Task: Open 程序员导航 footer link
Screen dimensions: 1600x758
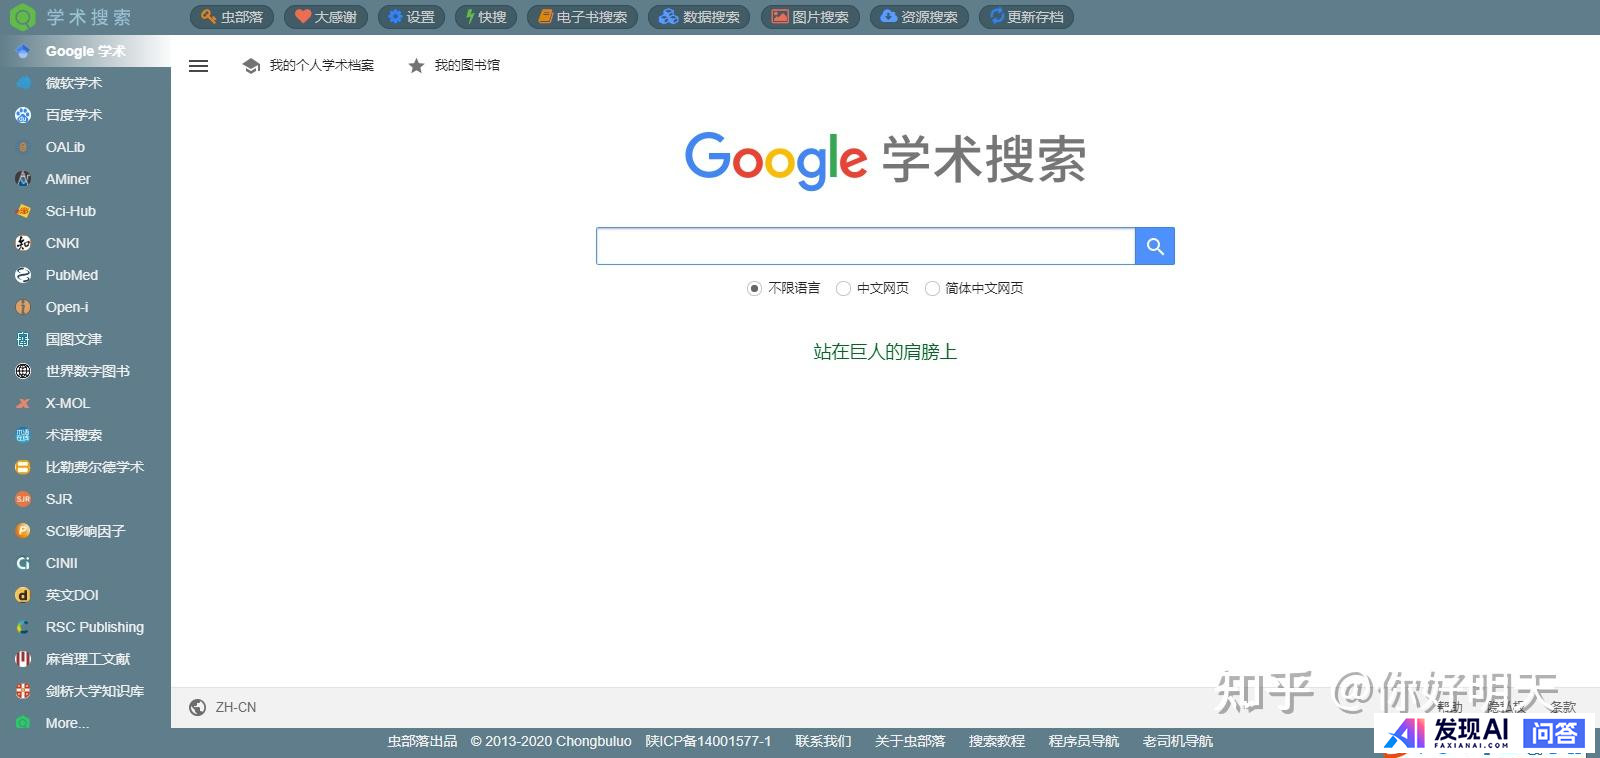Action: pyautogui.click(x=1084, y=741)
